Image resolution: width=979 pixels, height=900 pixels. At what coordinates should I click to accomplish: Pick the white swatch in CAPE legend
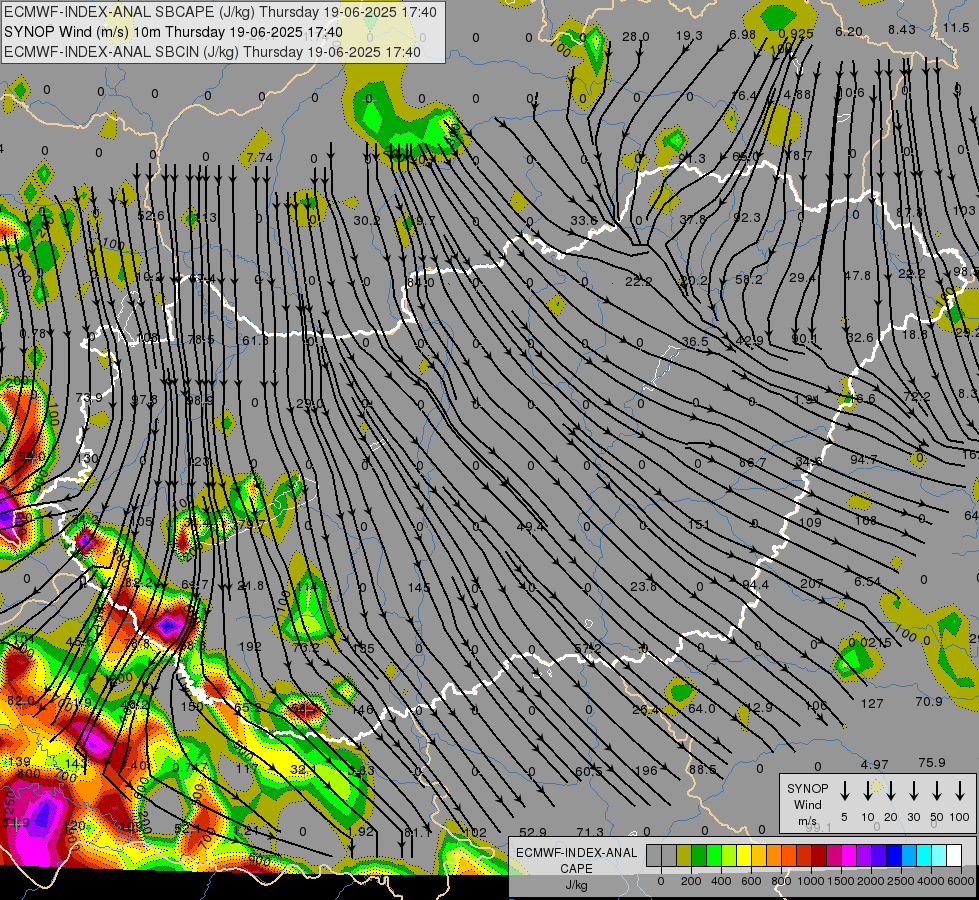pos(953,856)
